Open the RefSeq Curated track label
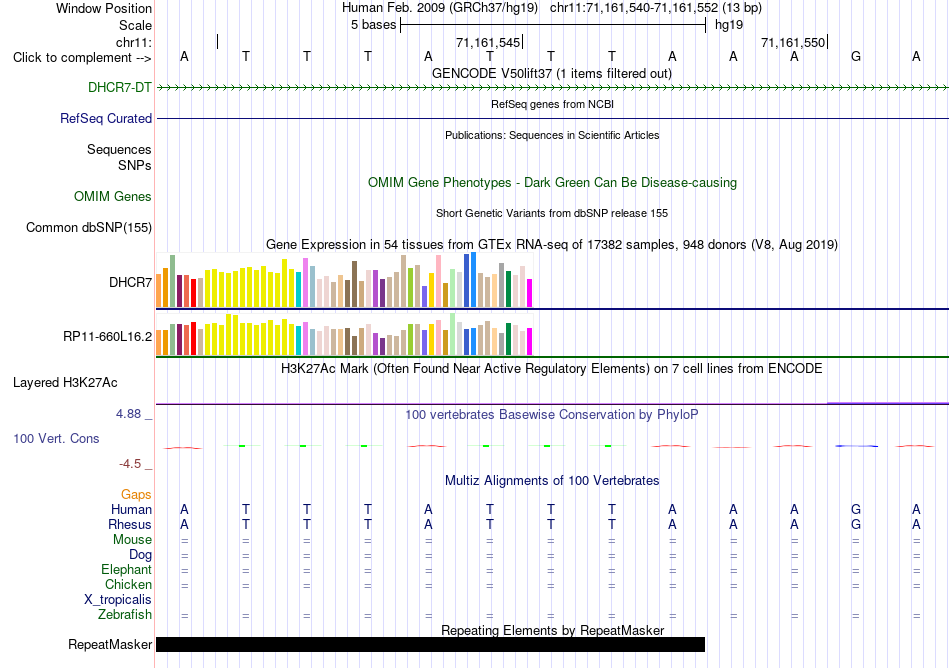Screen dimensions: 950x668 (105, 119)
